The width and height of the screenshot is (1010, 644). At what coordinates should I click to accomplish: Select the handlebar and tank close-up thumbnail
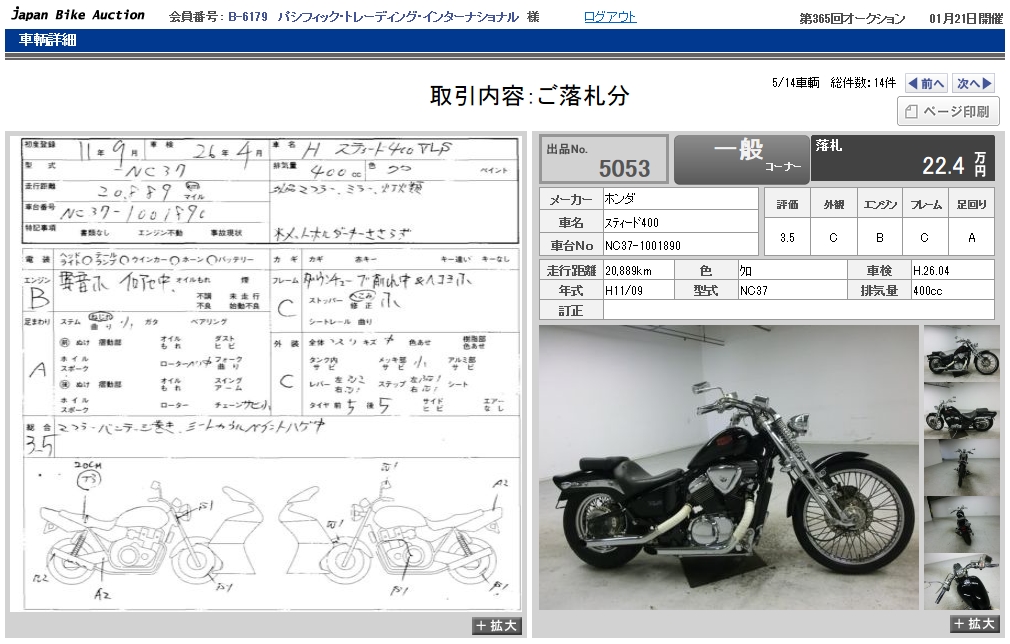coord(961,581)
